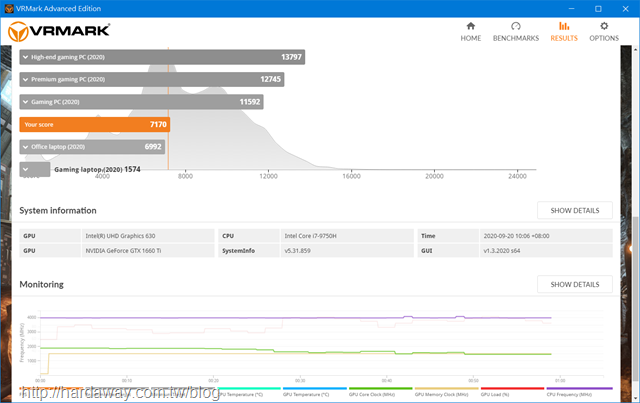This screenshot has height=403, width=640.
Task: Click the score 13797
Action: pyautogui.click(x=291, y=57)
